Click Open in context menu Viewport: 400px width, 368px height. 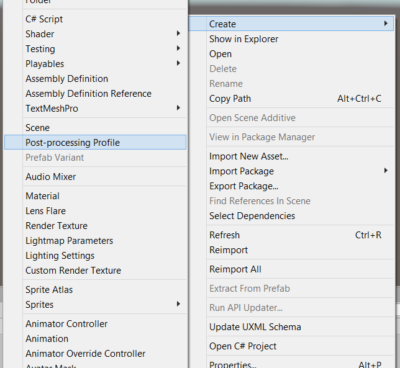point(291,54)
